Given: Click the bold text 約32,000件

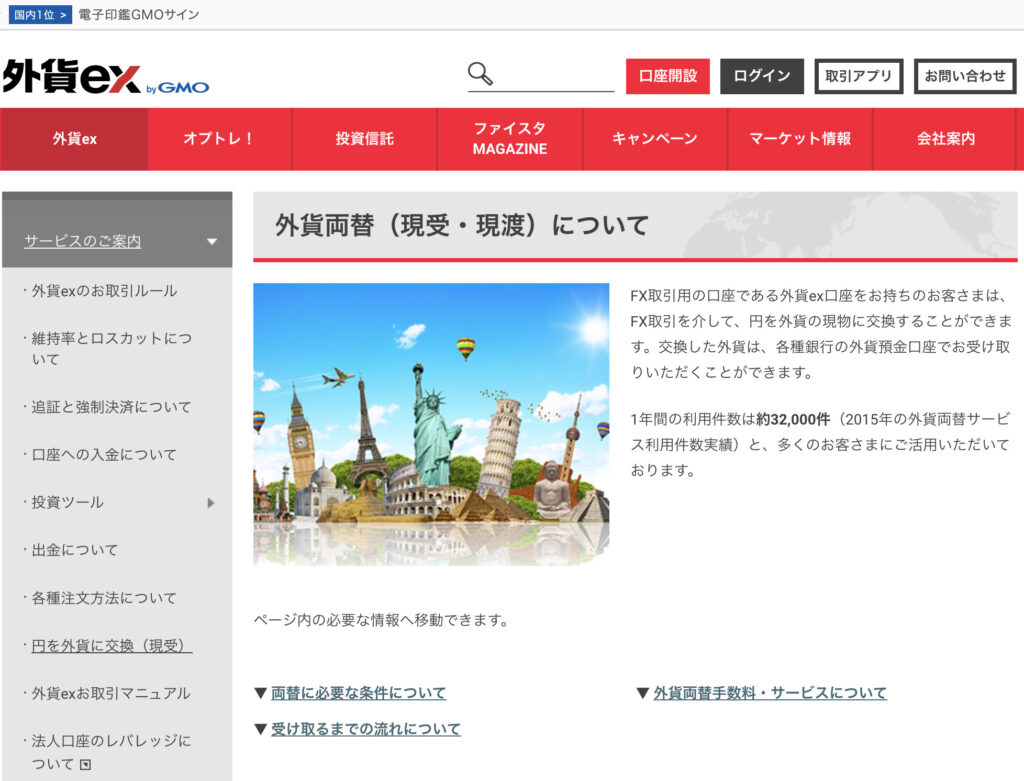Looking at the screenshot, I should [x=793, y=420].
